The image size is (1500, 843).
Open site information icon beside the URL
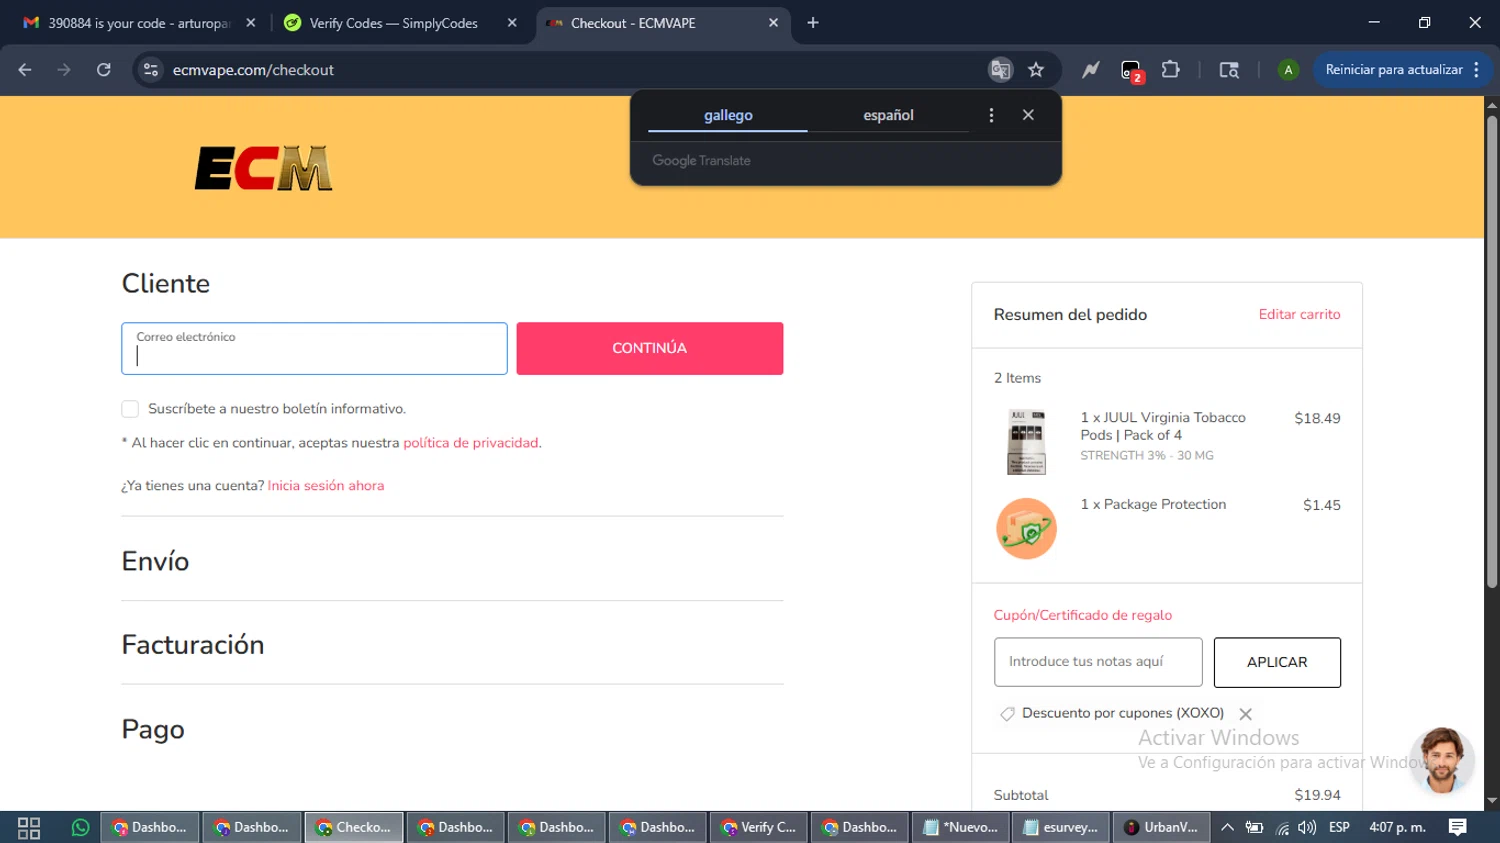click(151, 70)
